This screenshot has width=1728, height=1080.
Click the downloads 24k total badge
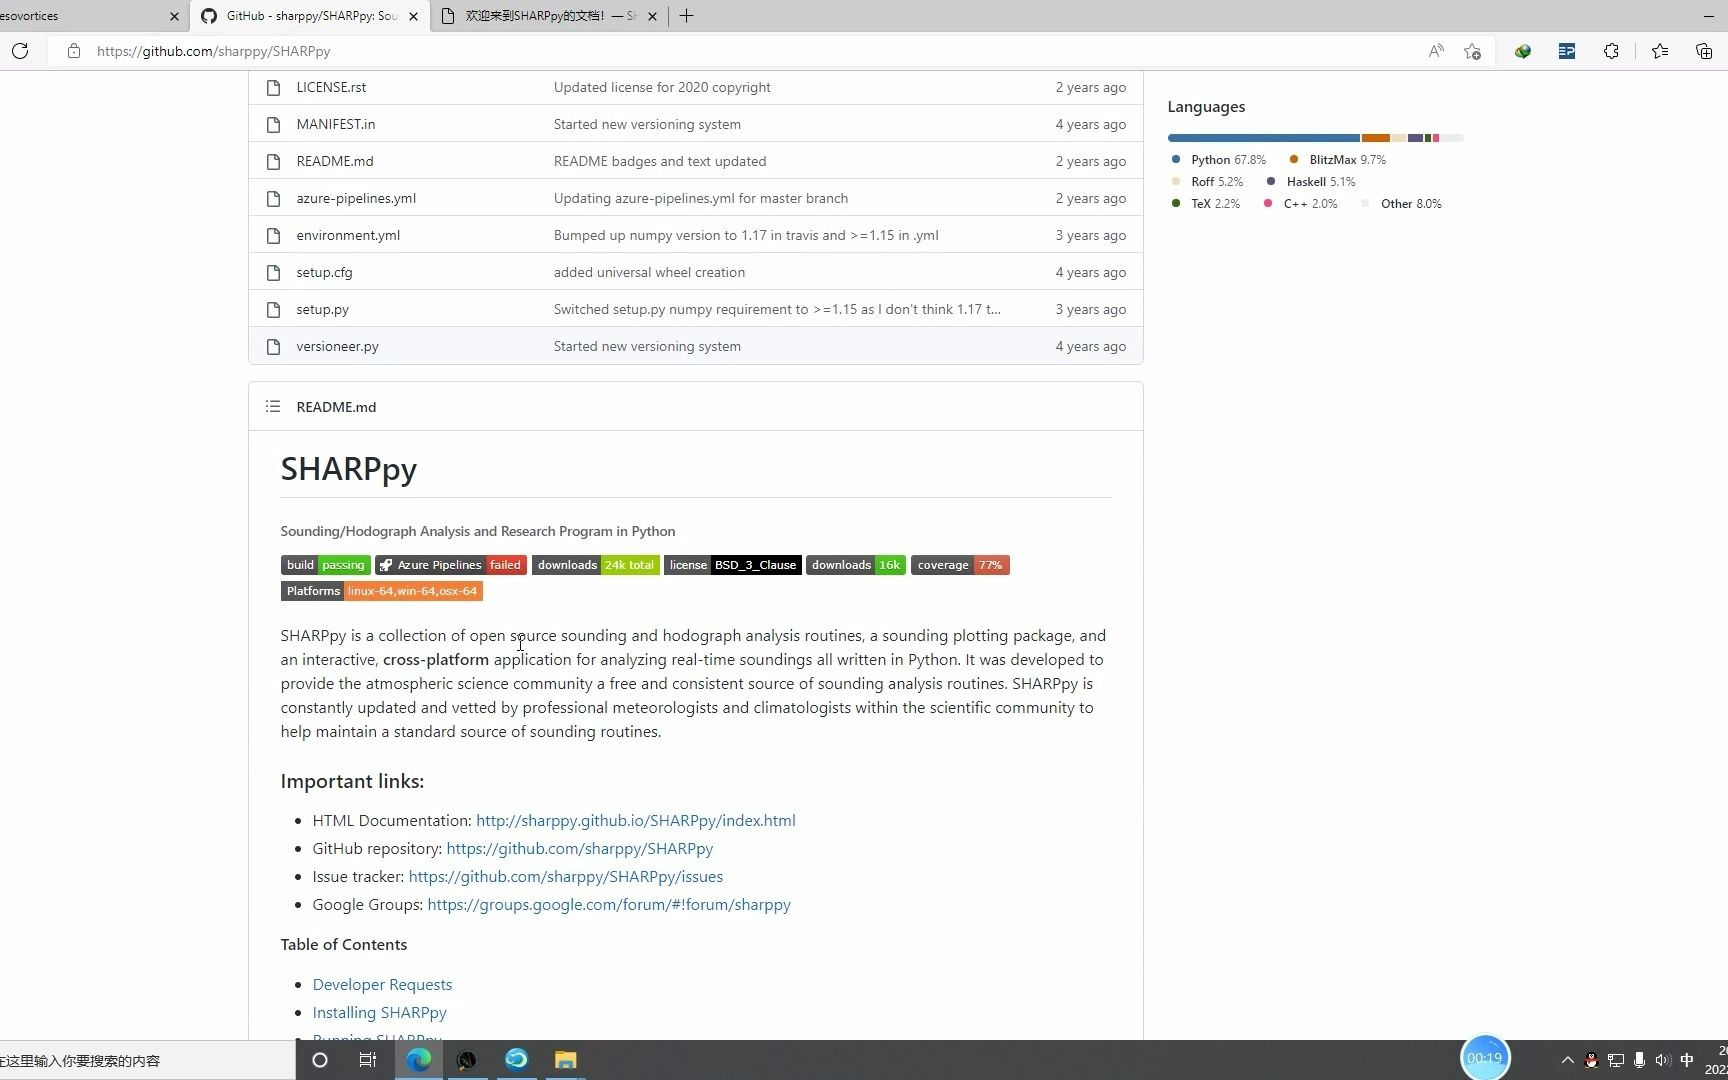pyautogui.click(x=596, y=565)
